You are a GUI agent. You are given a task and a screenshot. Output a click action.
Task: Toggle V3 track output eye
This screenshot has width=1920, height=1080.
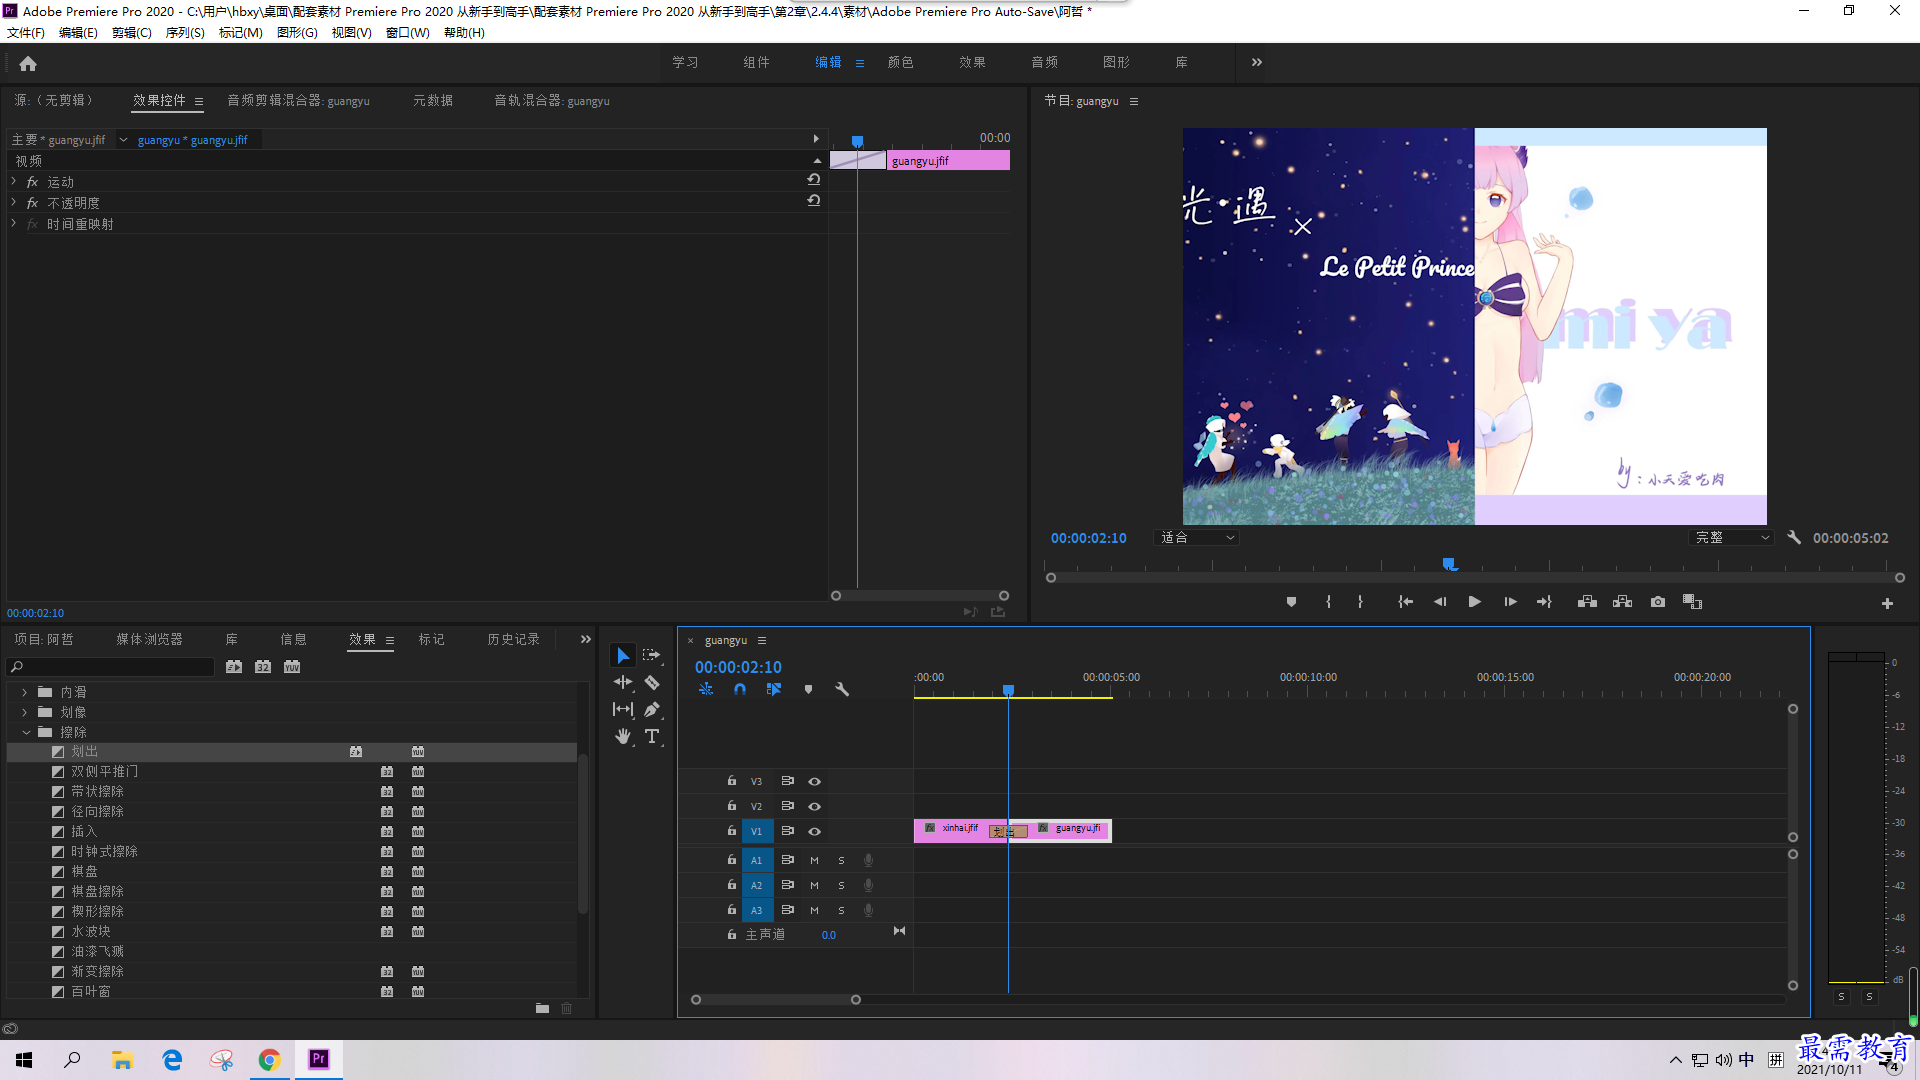tap(814, 781)
